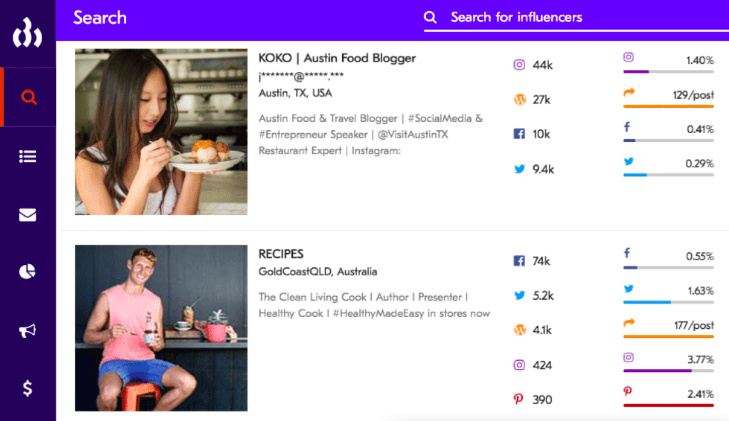
Task: Click KOKO's Instagram 1.40% engagement bar
Action: point(668,71)
